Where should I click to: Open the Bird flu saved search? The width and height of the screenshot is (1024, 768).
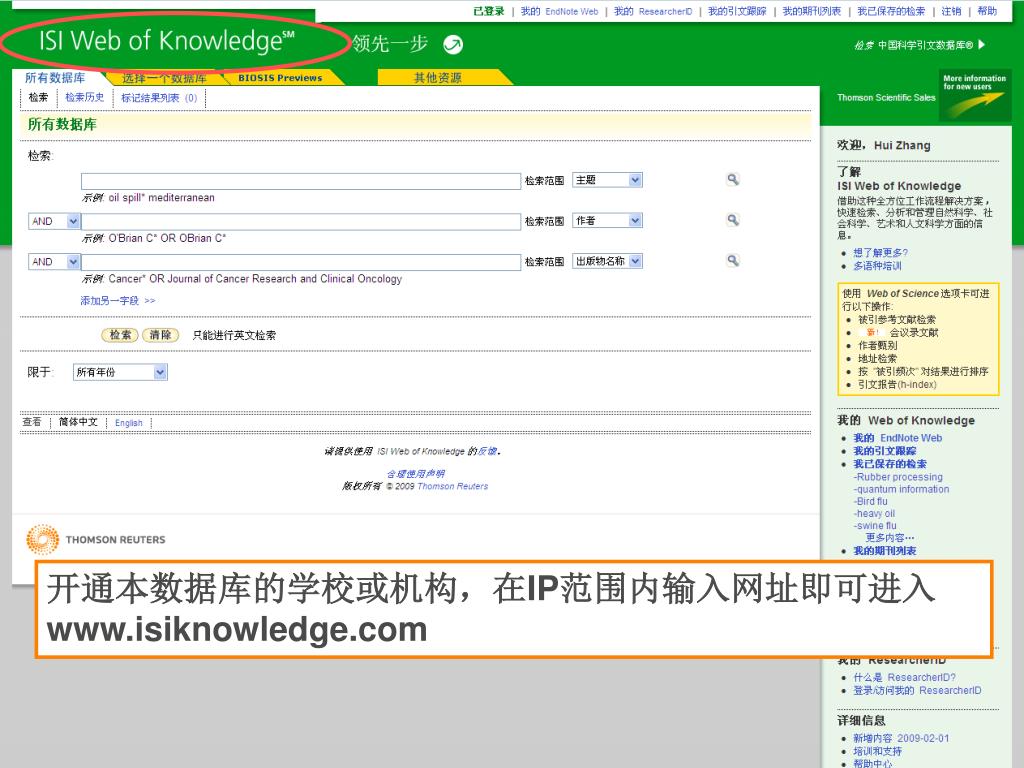point(871,502)
